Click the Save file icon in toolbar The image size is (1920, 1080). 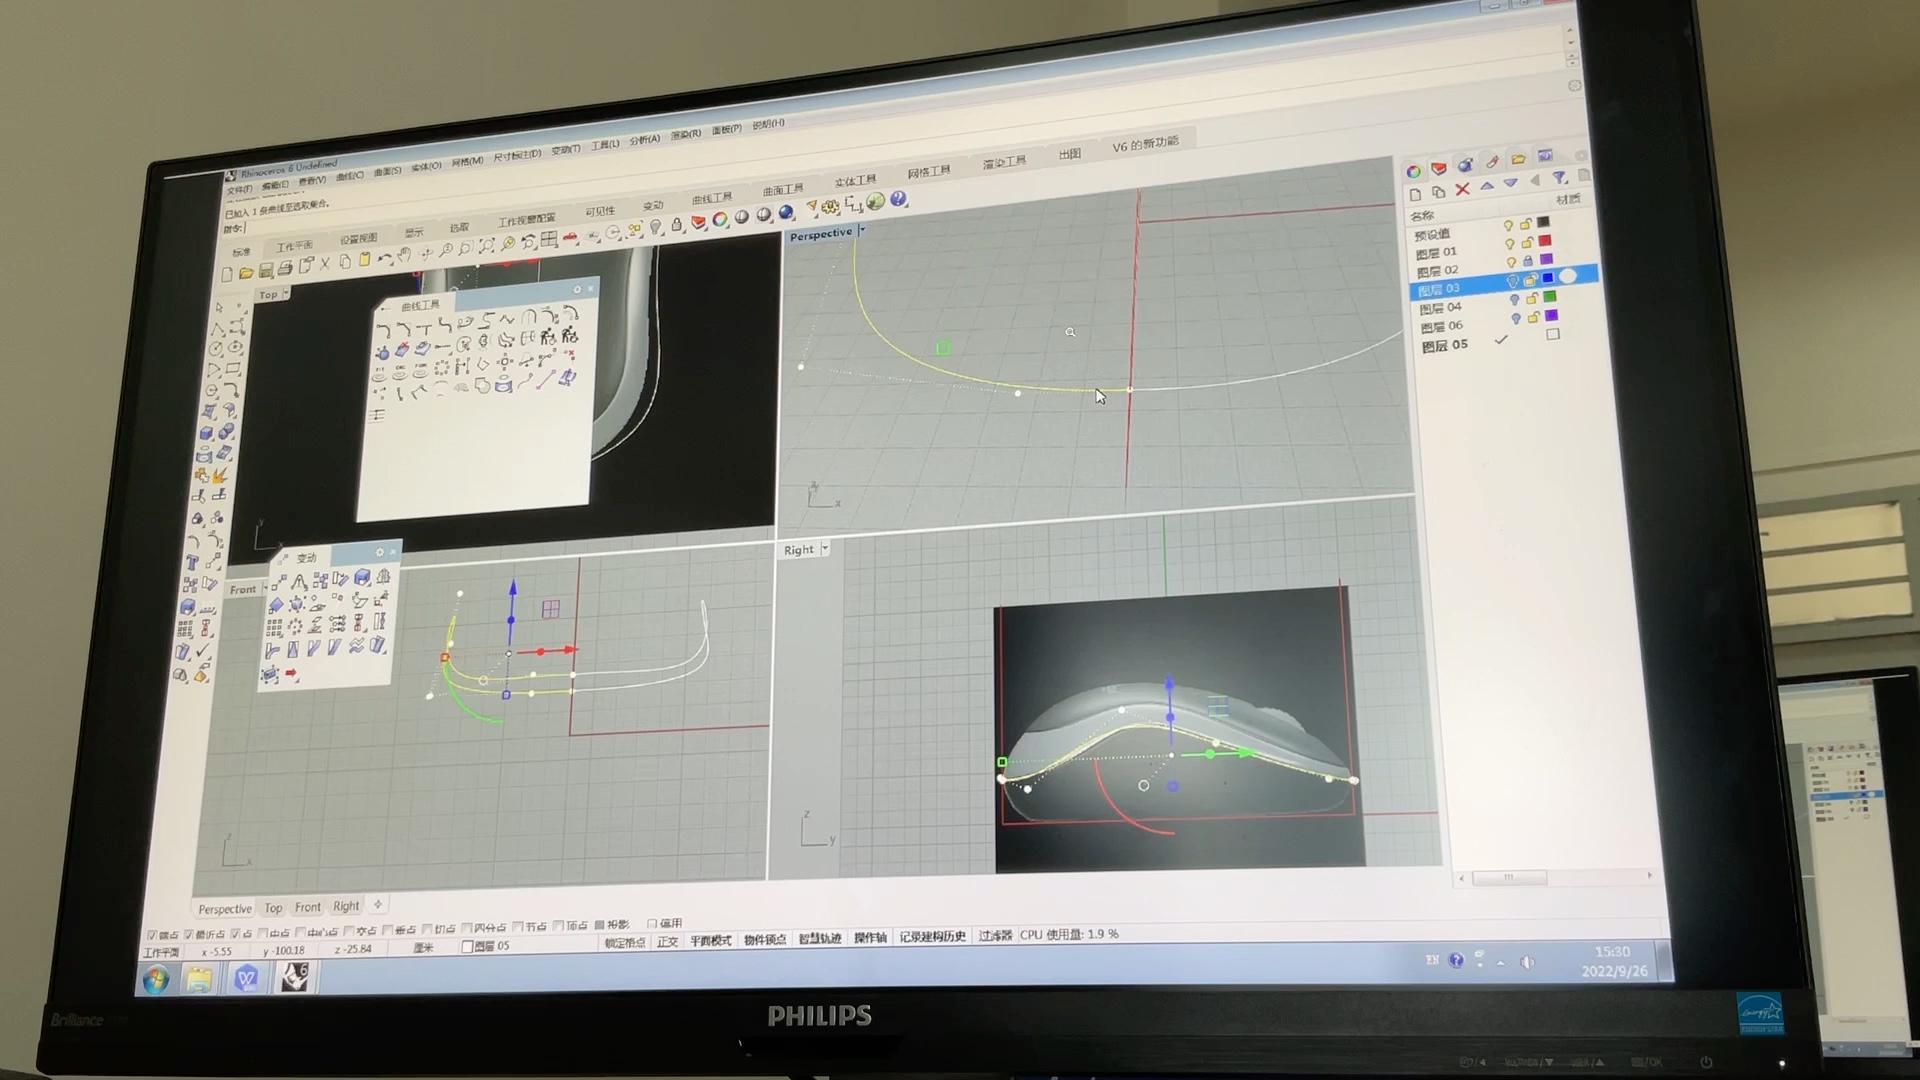pyautogui.click(x=266, y=270)
